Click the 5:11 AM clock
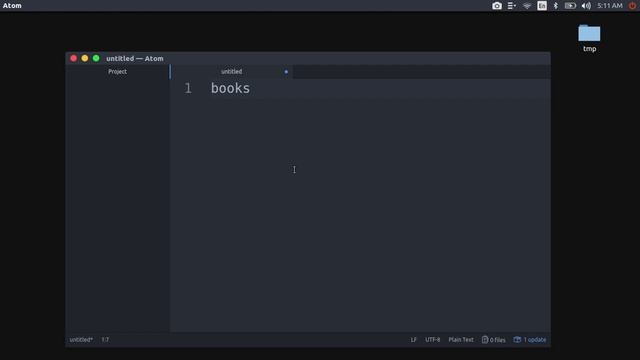Screen dimensions: 640x360 [610, 6]
